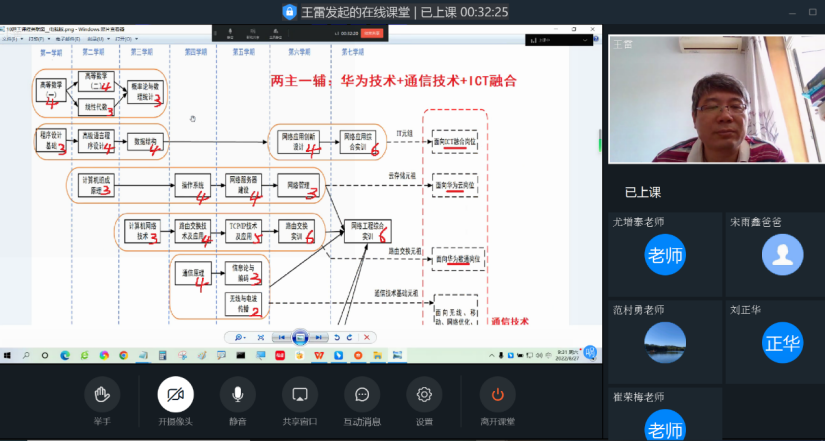The width and height of the screenshot is (825, 441).
Task: Go to previous image in Photo Viewer
Action: [x=282, y=337]
